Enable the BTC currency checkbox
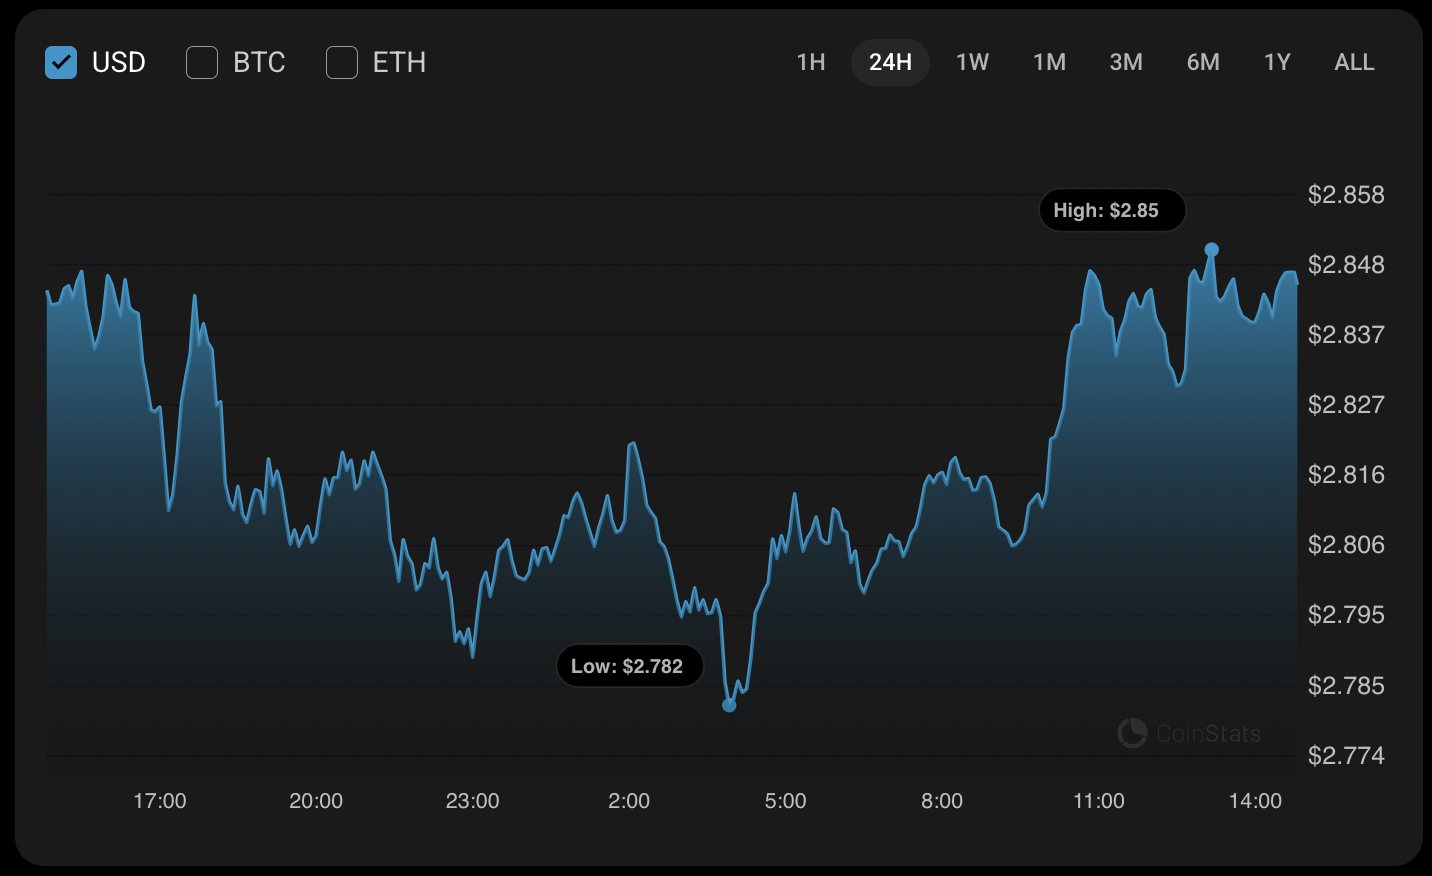 point(202,62)
